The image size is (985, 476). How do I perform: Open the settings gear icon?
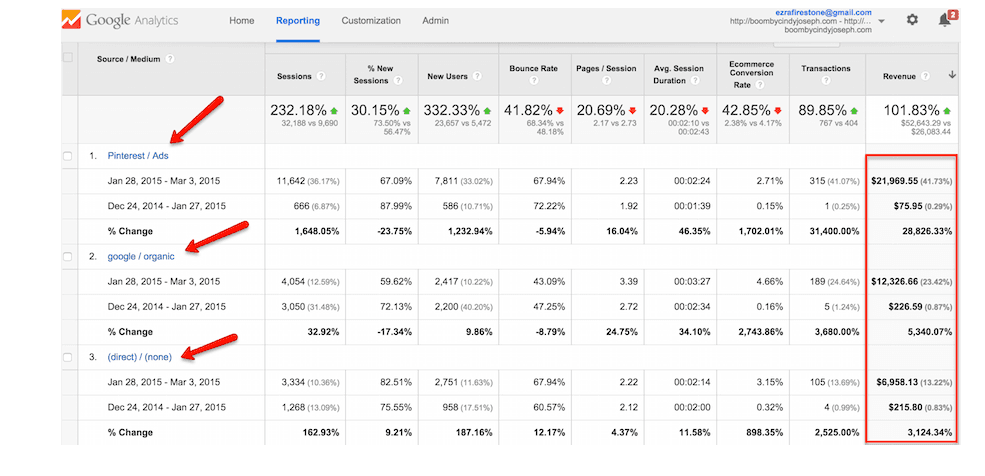(912, 20)
